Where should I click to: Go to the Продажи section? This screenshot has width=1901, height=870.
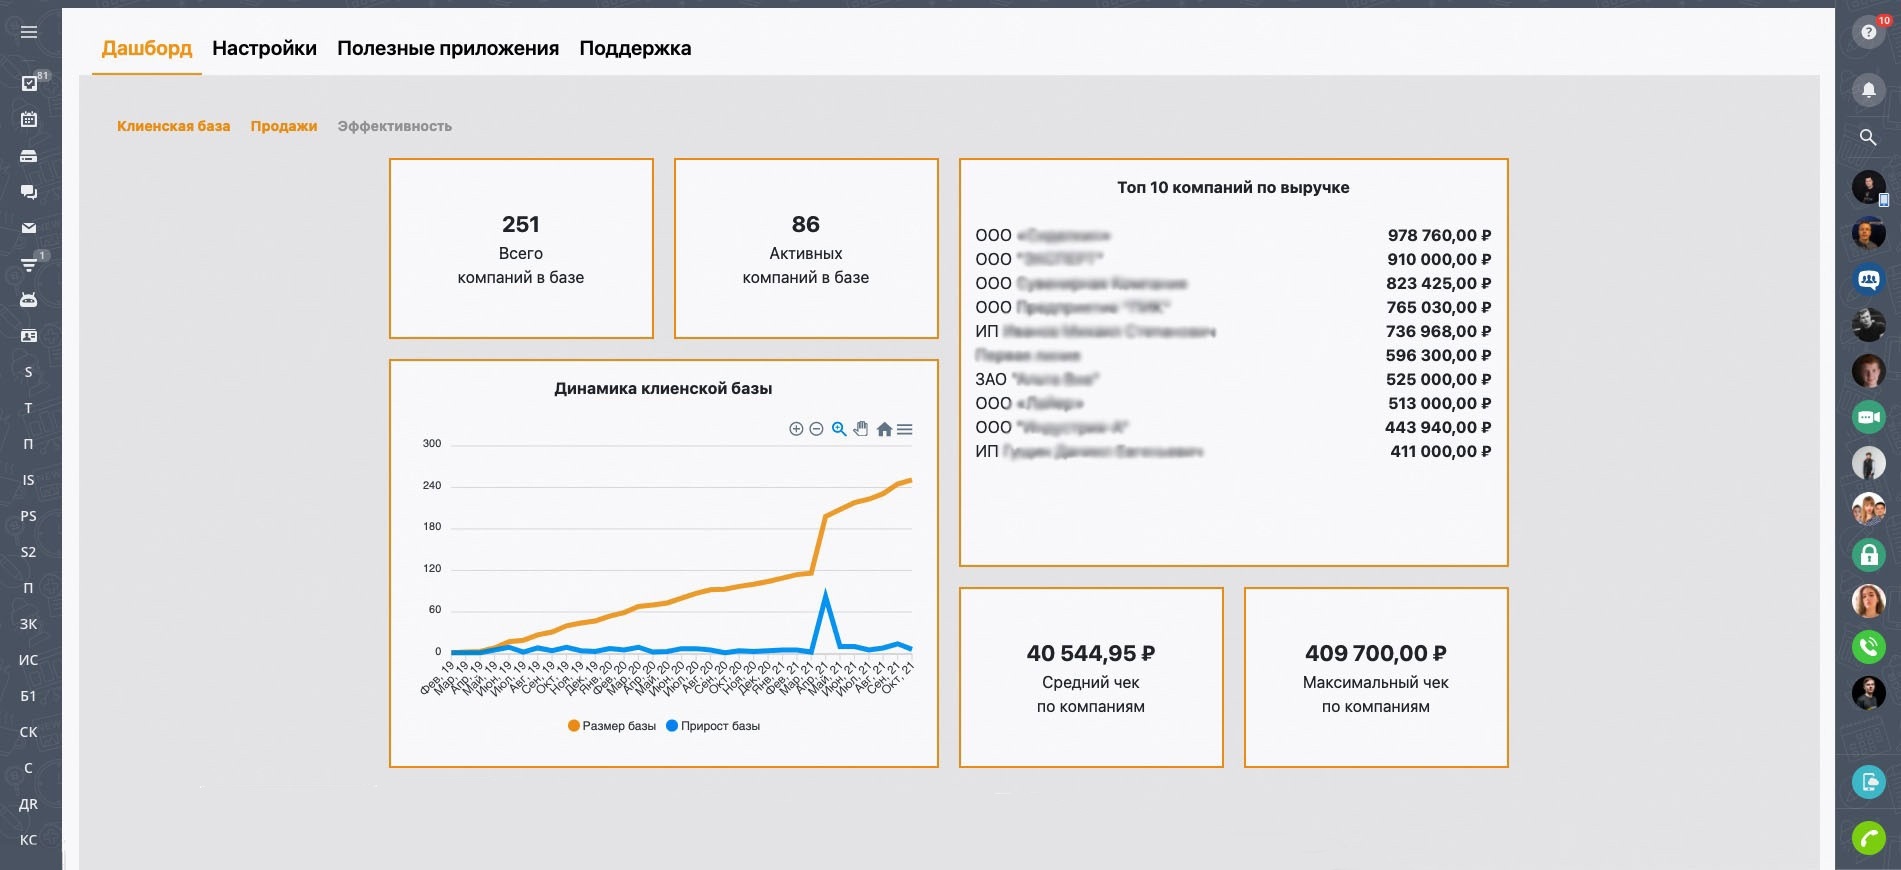point(283,126)
